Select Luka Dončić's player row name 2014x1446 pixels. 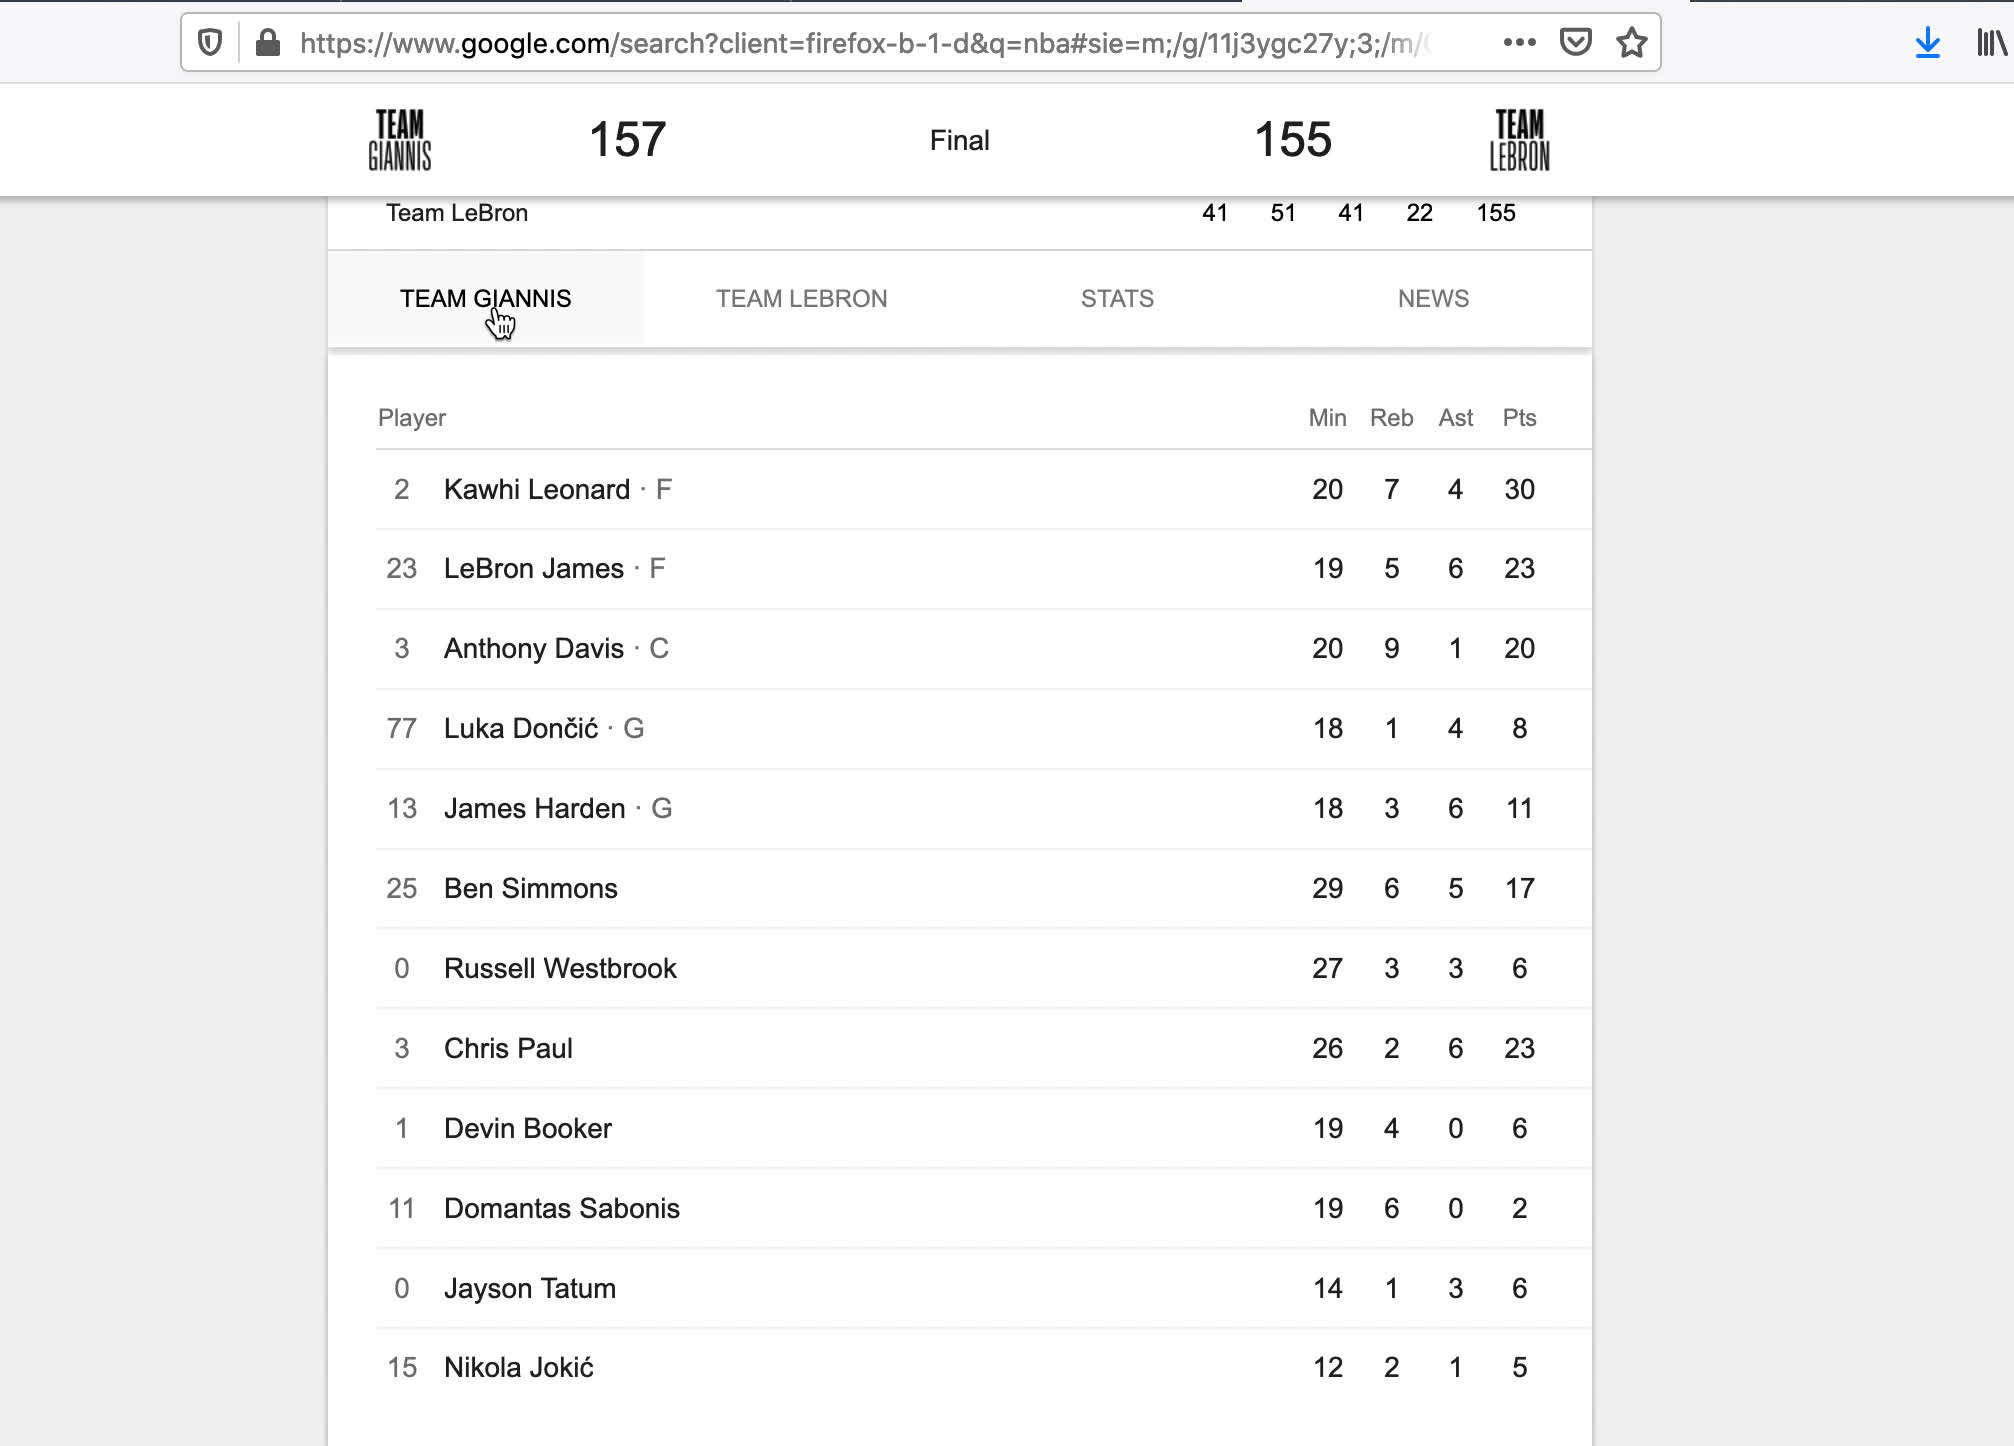click(x=520, y=729)
